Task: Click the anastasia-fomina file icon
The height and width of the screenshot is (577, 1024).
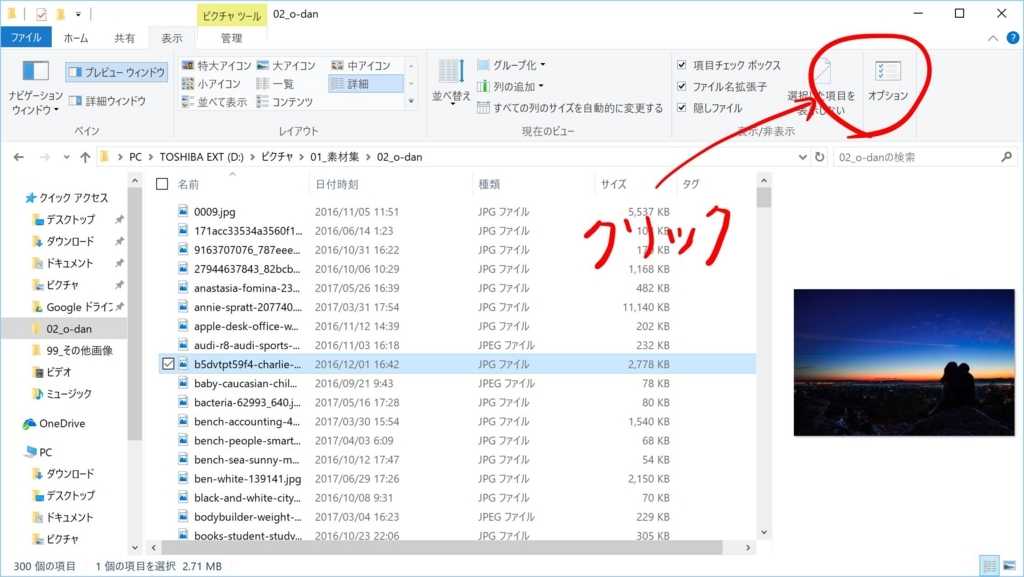Action: point(184,288)
